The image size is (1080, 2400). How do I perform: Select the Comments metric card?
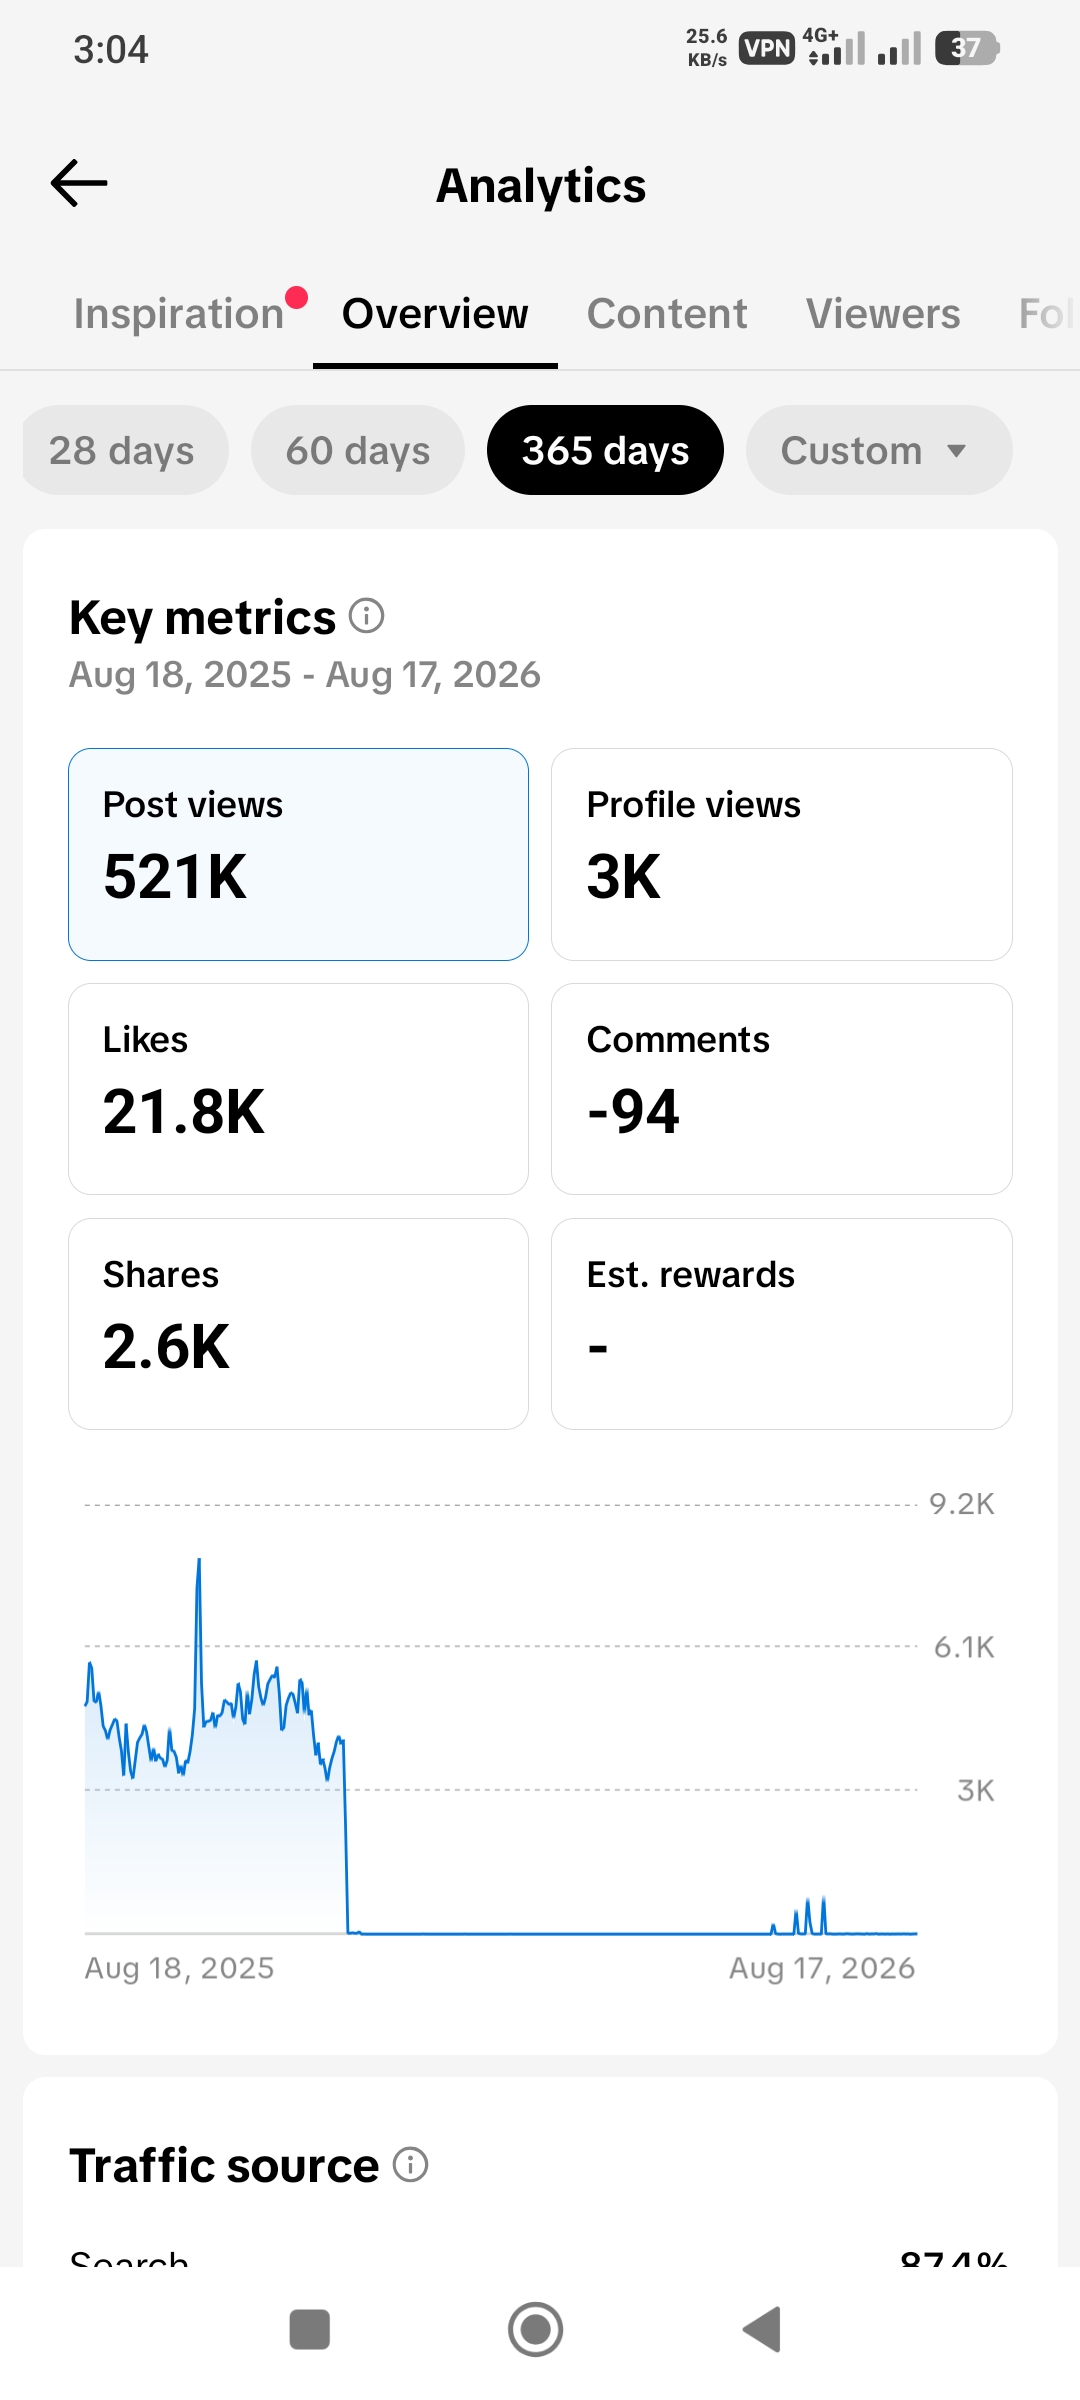pos(782,1089)
